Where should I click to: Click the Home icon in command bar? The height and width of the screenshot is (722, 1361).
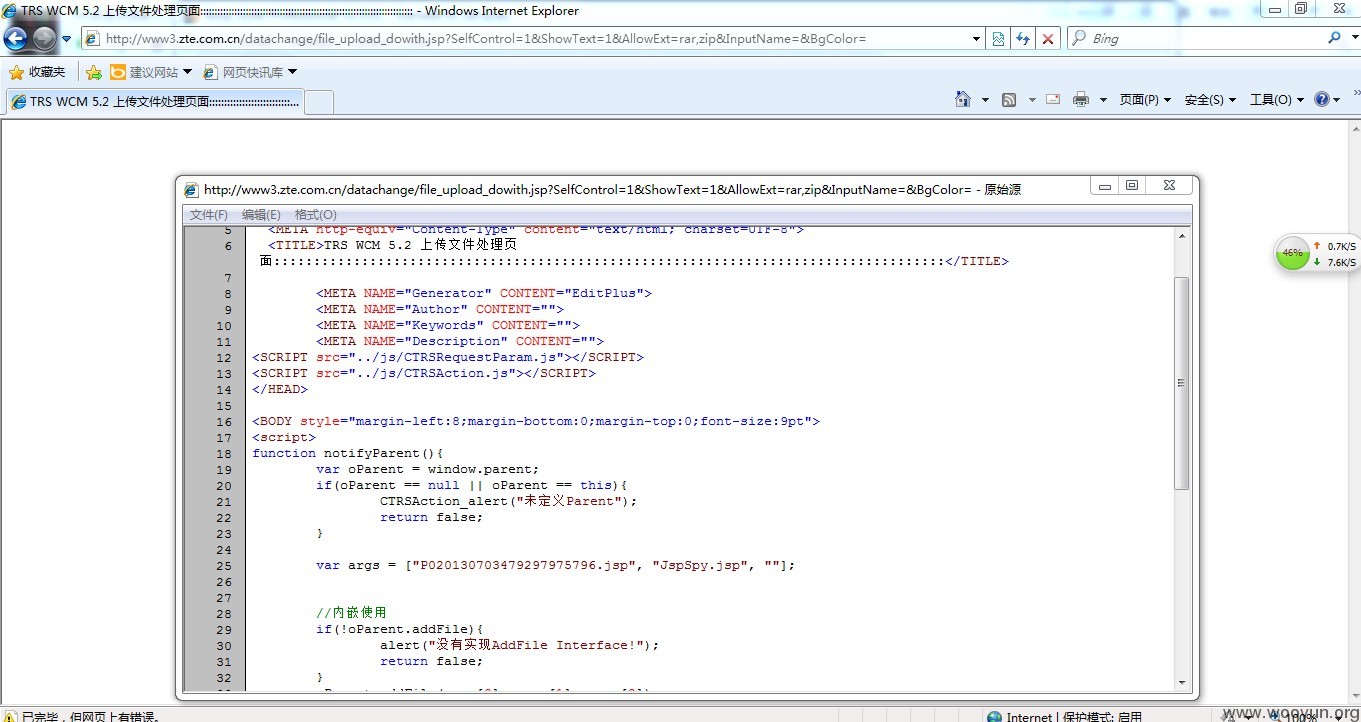962,99
